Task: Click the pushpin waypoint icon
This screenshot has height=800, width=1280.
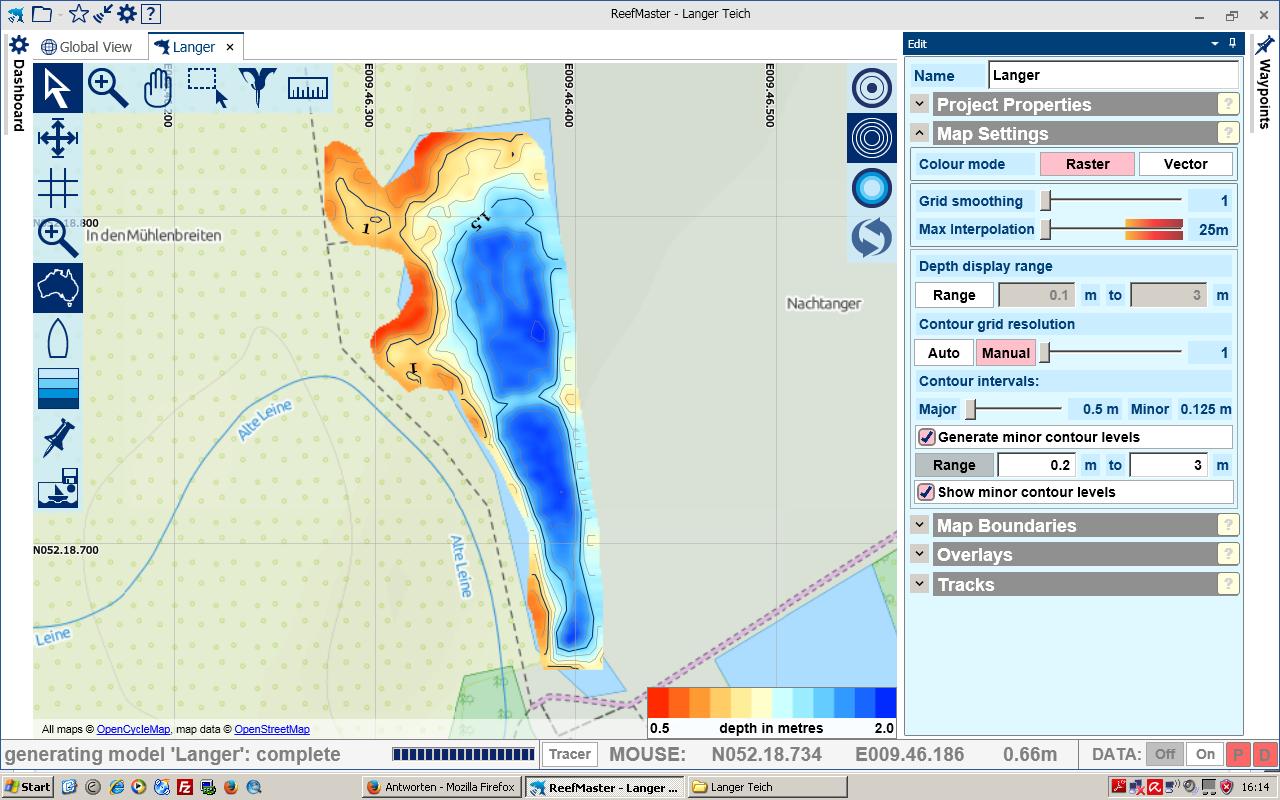Action: (57, 438)
